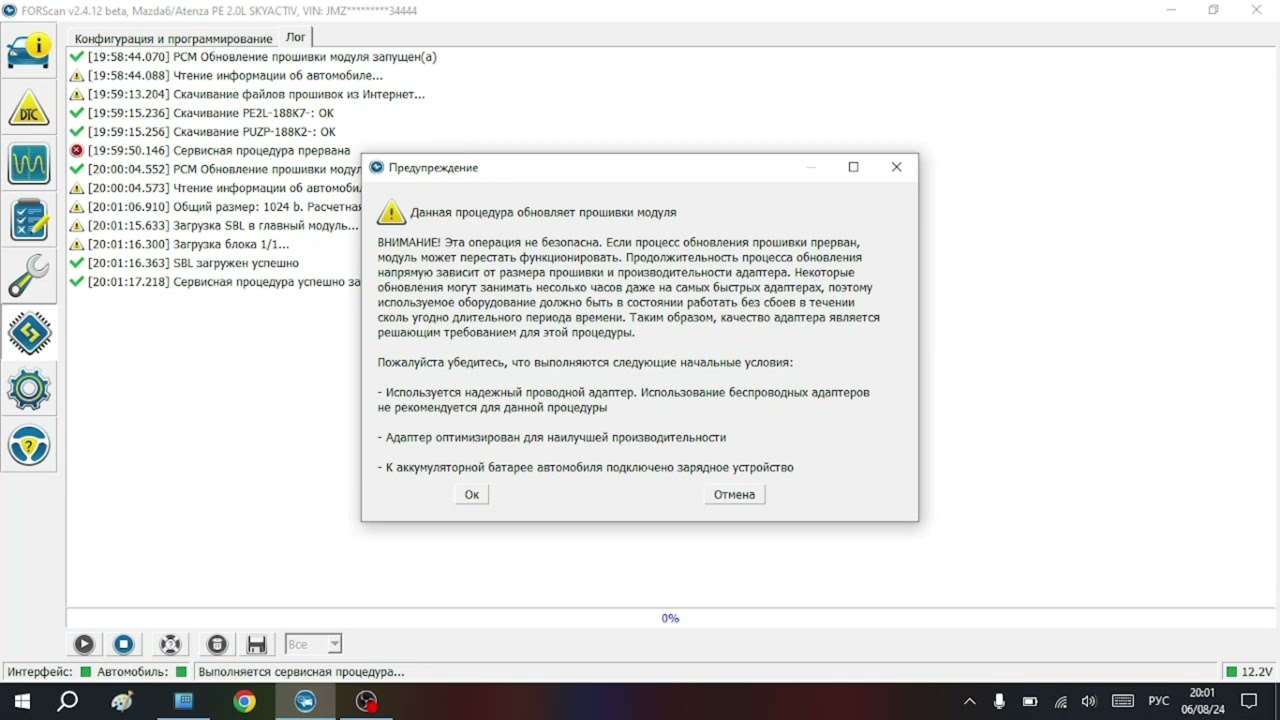Screen dimensions: 1280x720
Task: Click the stop procedure button
Action: (123, 645)
